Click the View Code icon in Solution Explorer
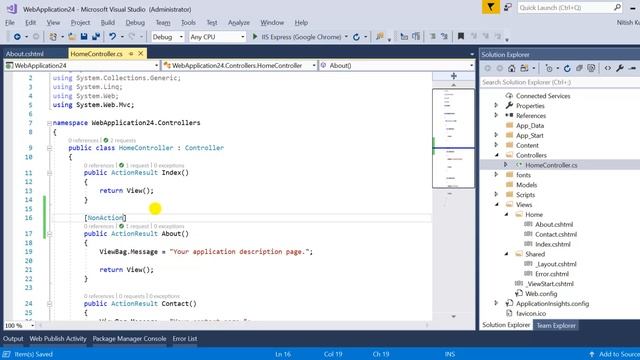640x360 pixels. coord(608,69)
